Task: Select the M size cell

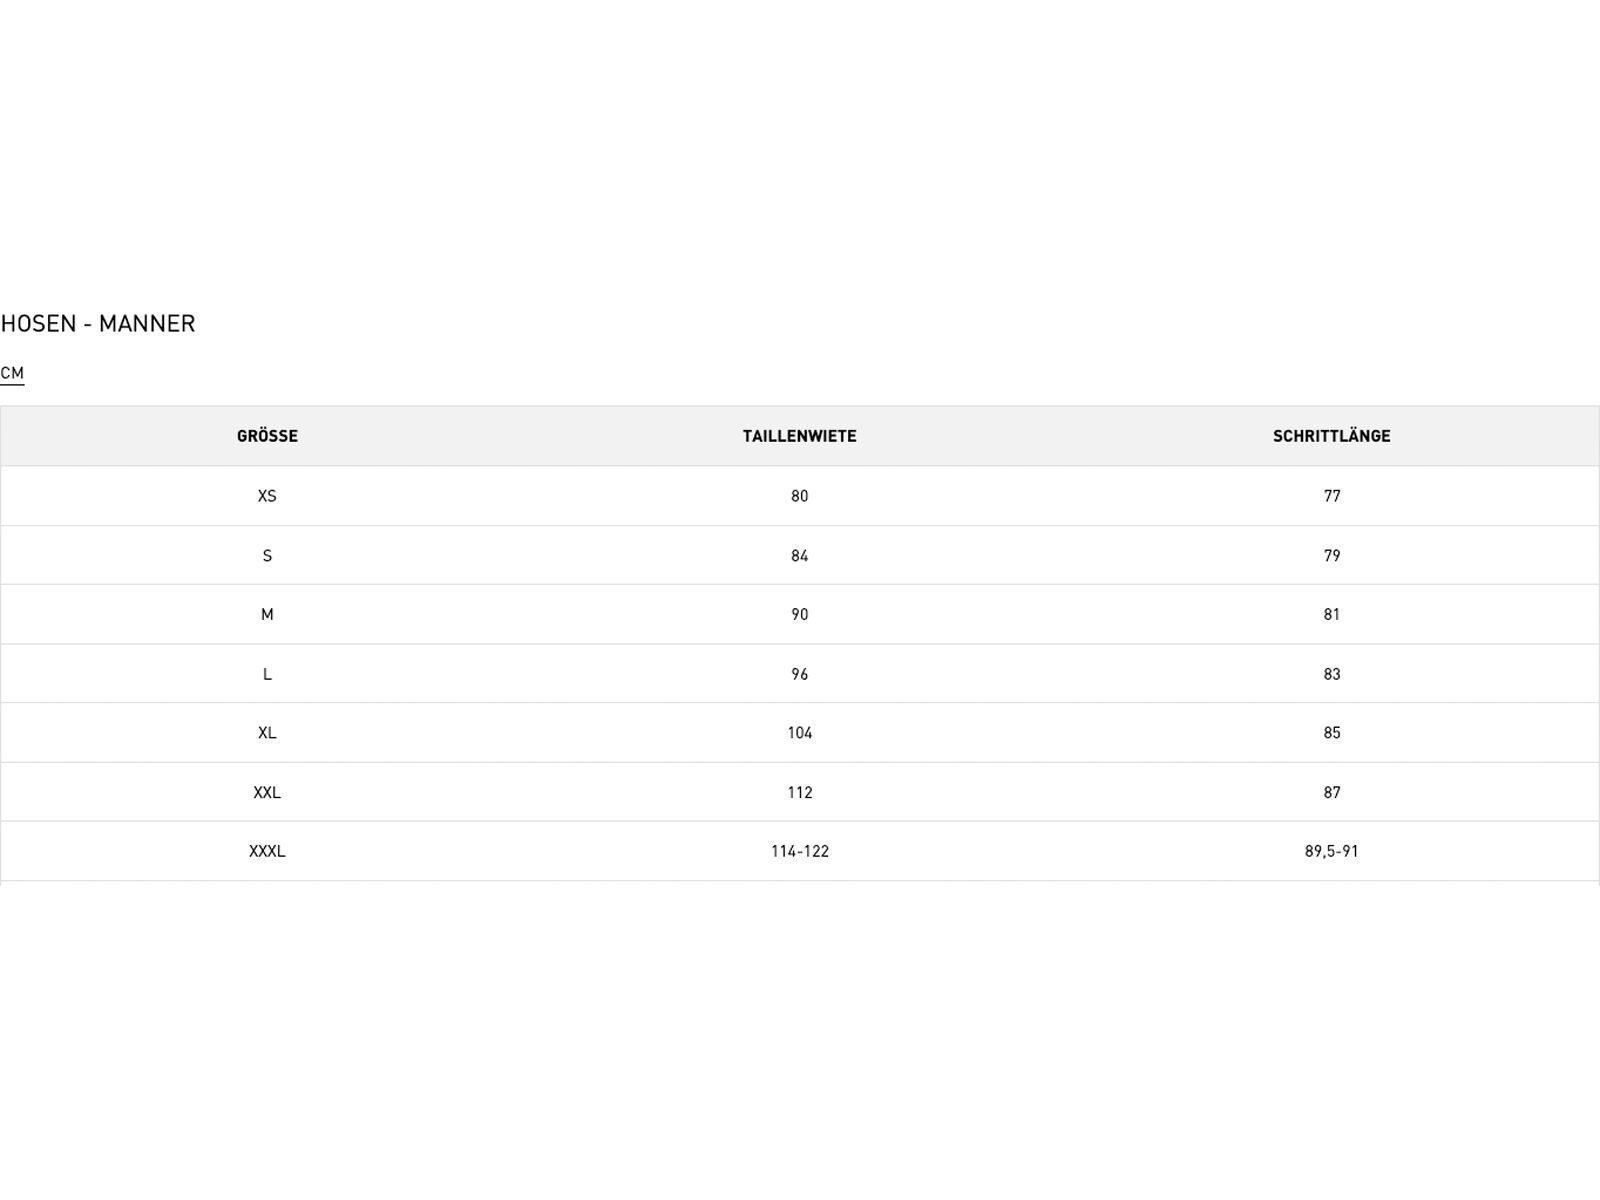Action: coord(267,615)
